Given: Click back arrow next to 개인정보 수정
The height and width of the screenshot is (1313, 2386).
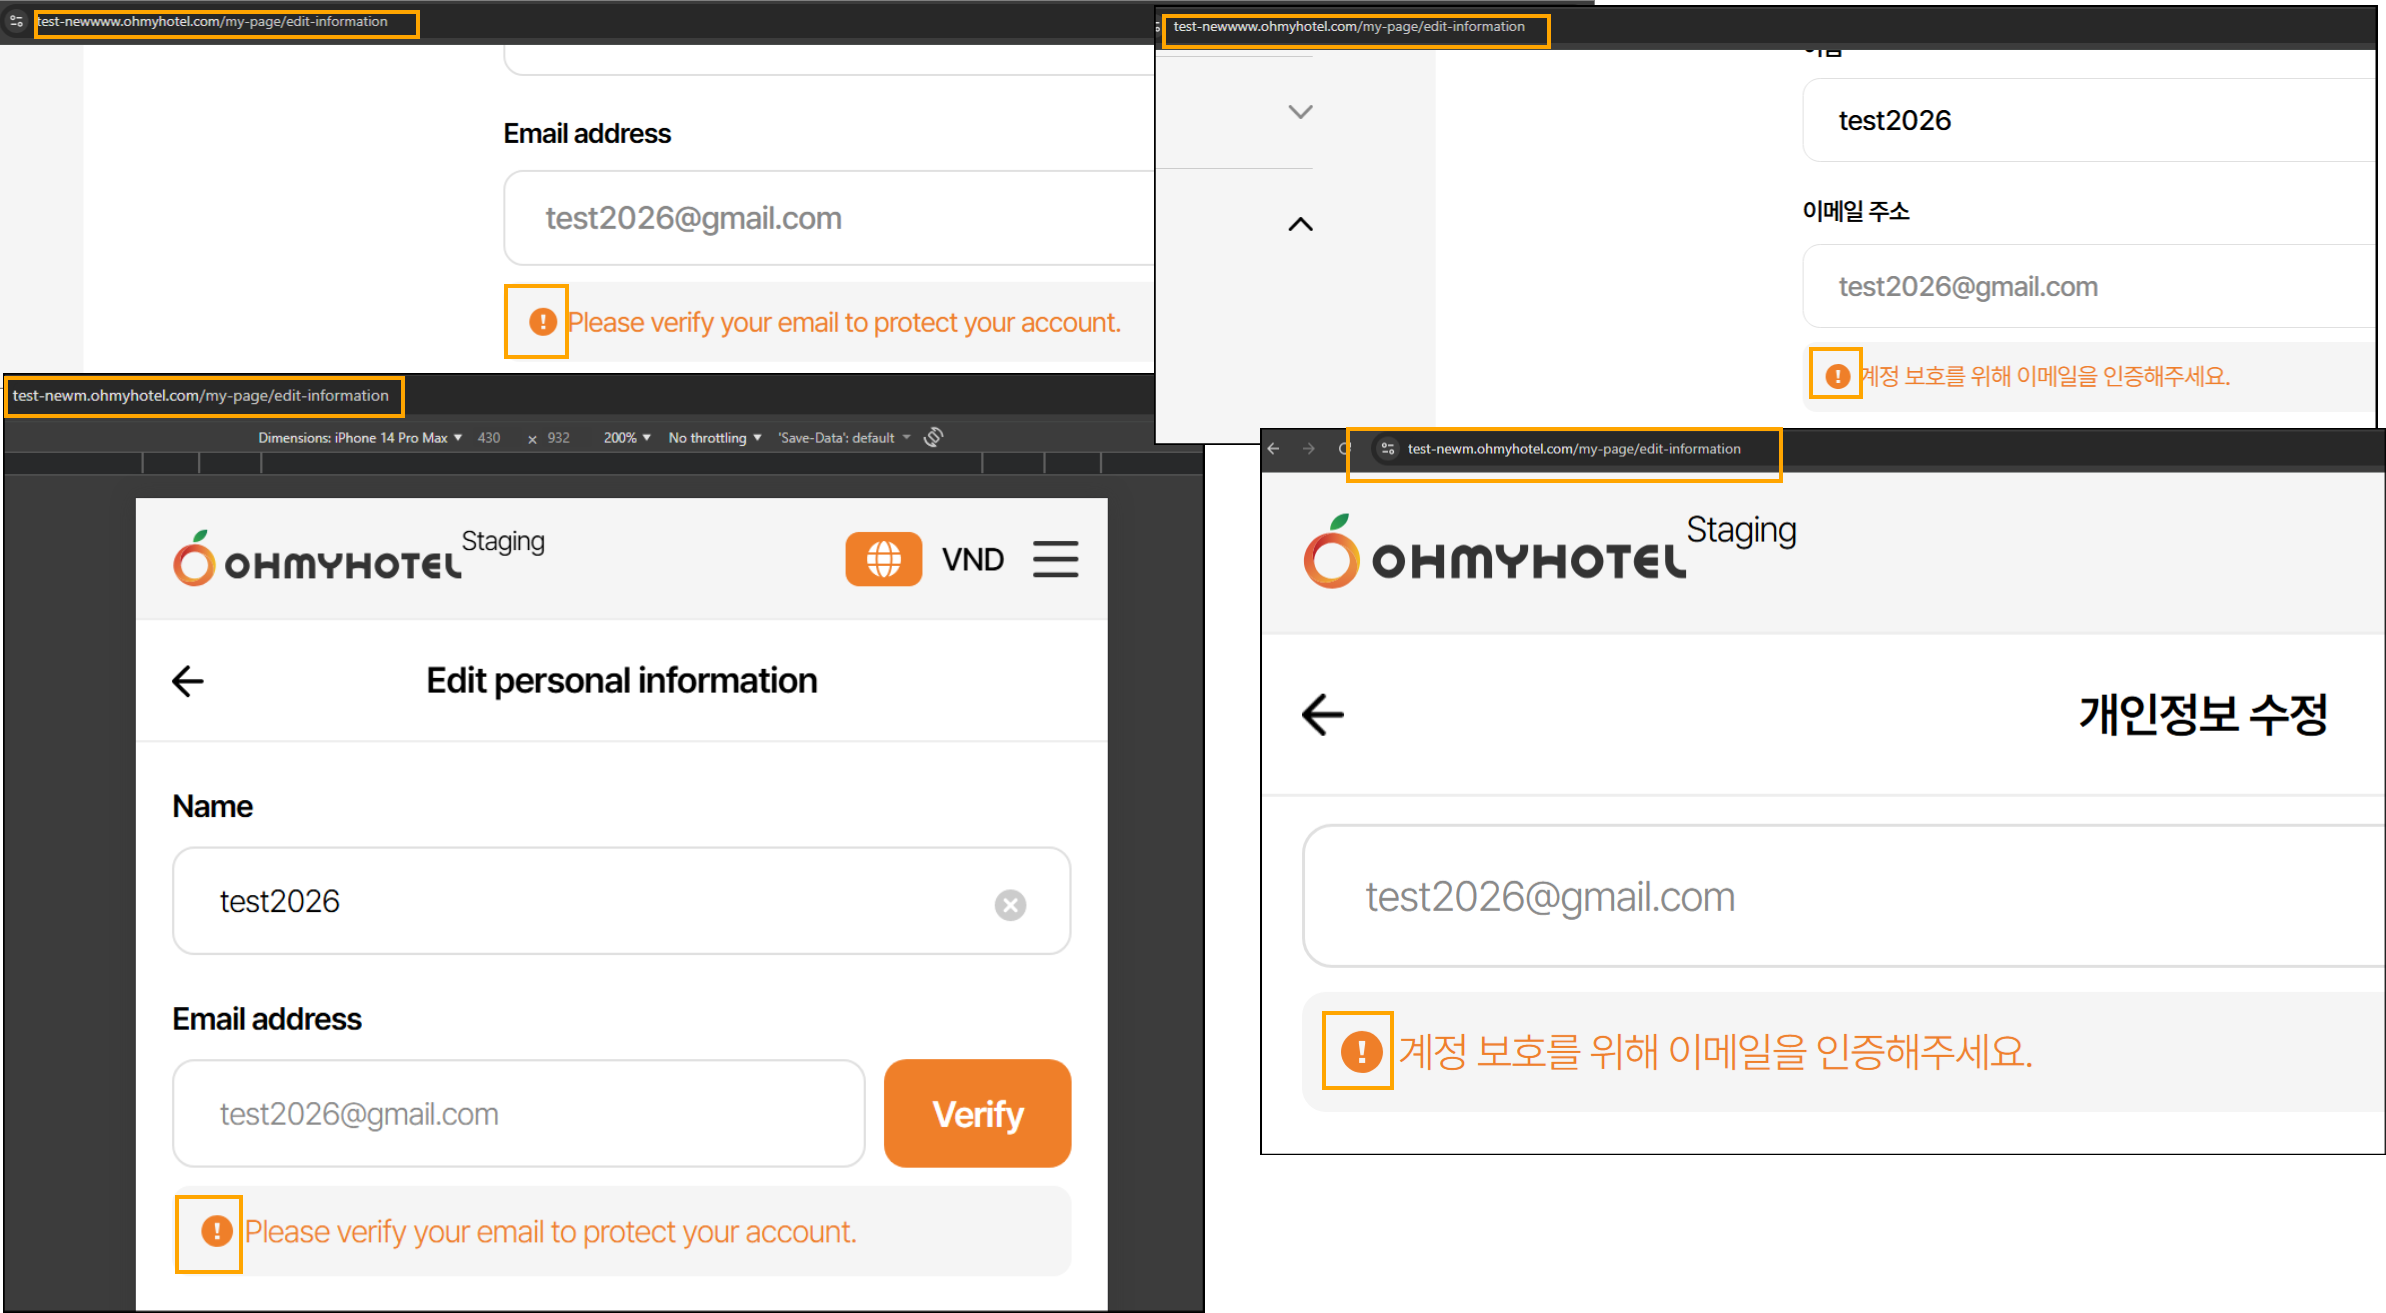Looking at the screenshot, I should (x=1323, y=715).
